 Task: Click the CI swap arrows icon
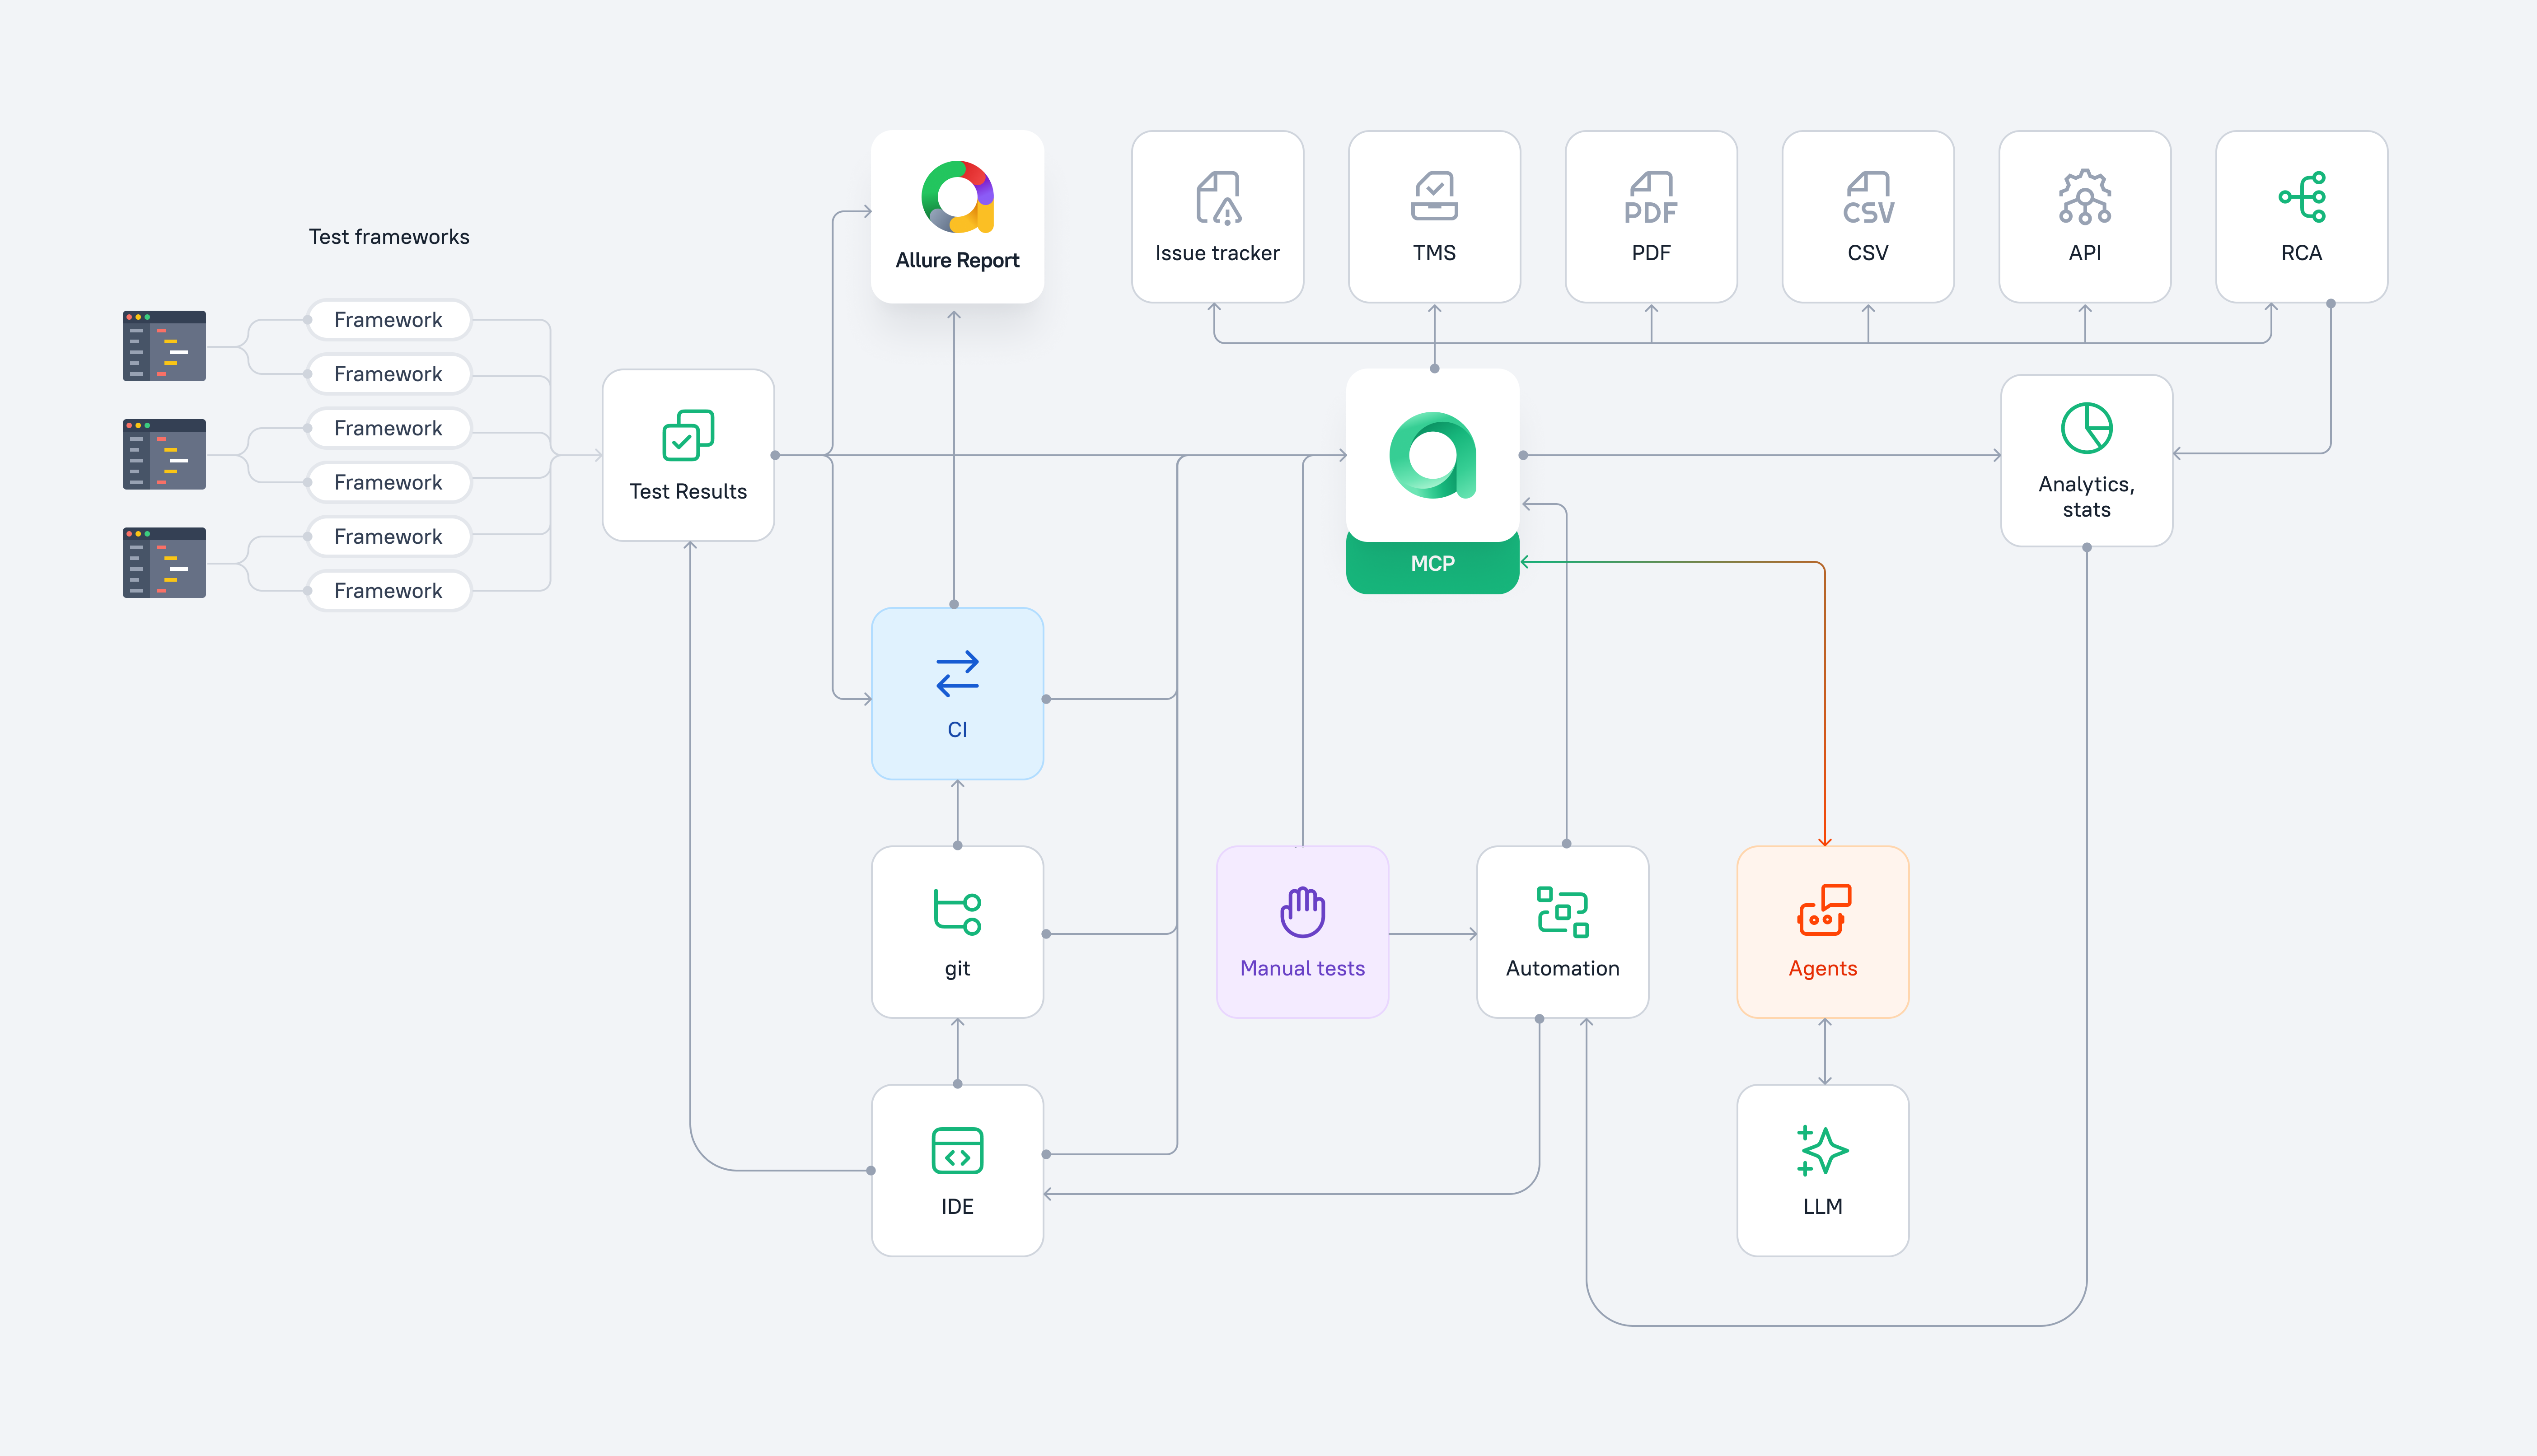(x=957, y=674)
